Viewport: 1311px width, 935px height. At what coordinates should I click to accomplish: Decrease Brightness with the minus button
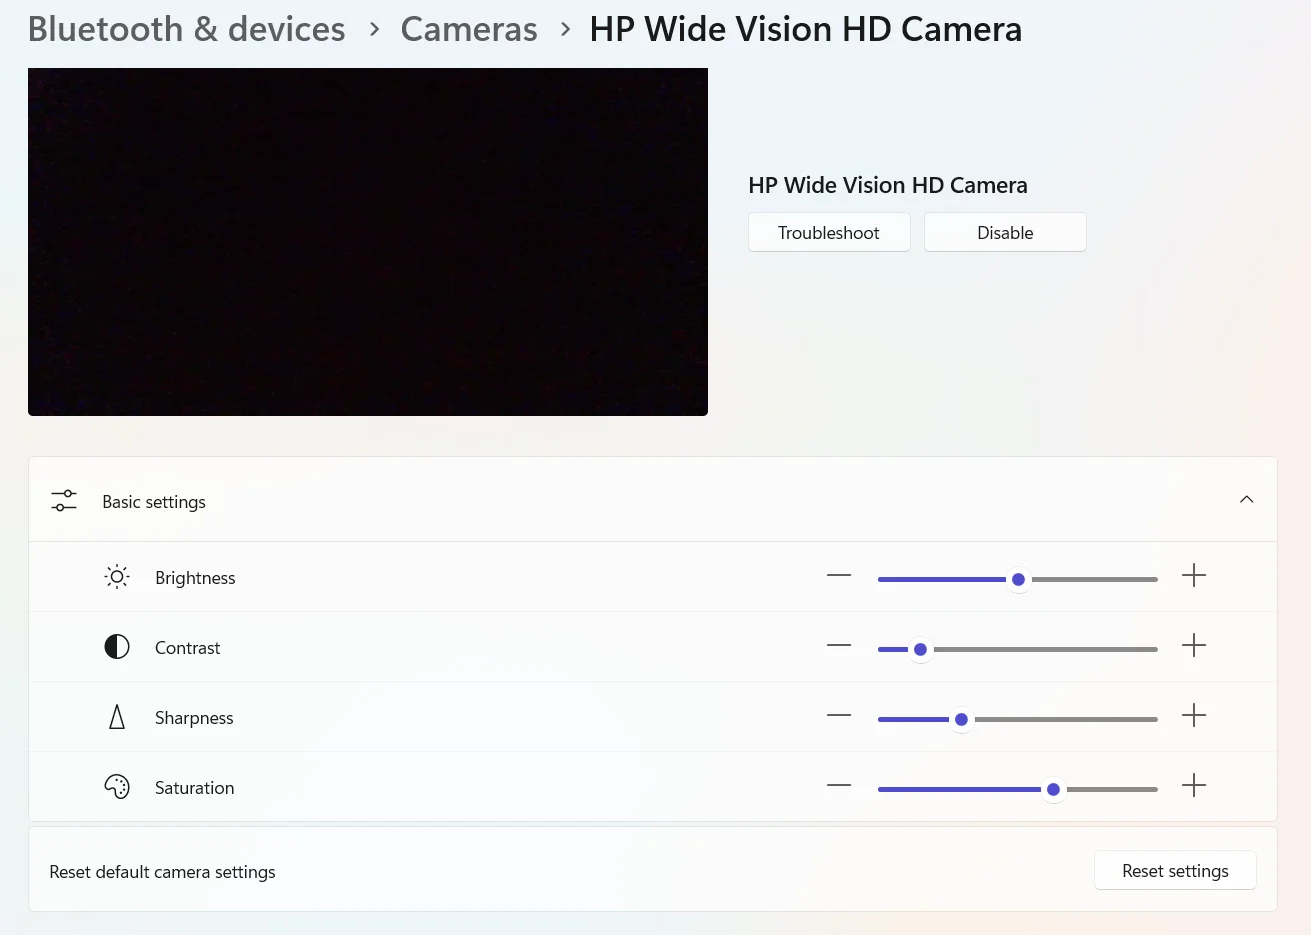(x=839, y=576)
